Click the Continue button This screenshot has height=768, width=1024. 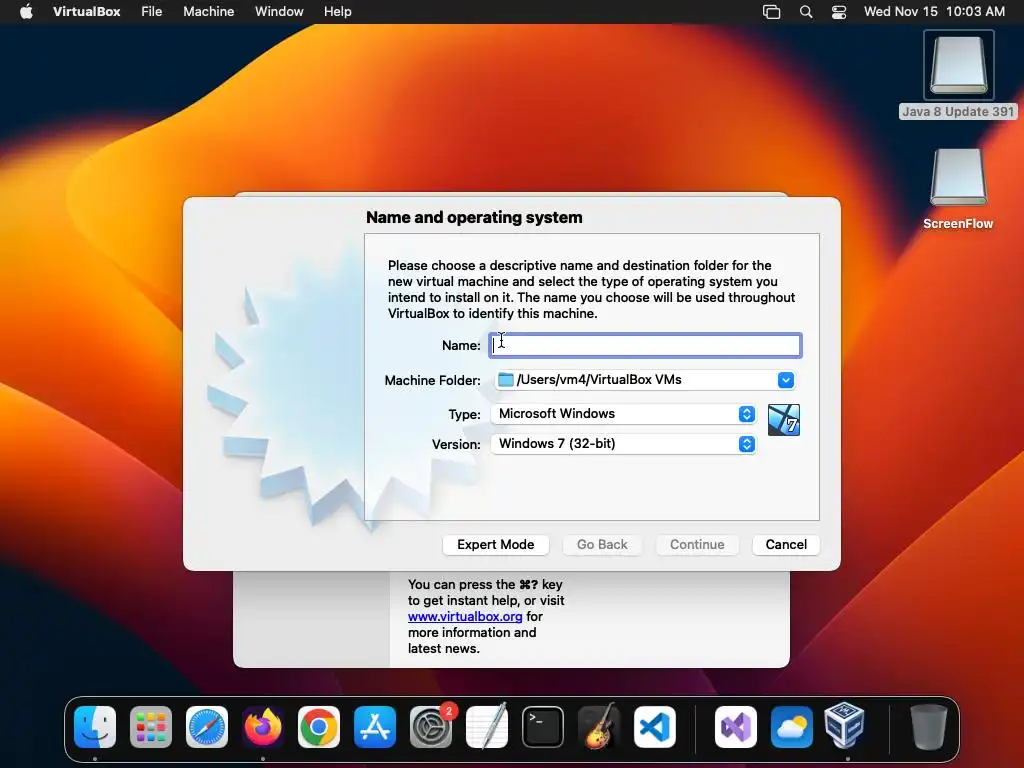pos(697,545)
